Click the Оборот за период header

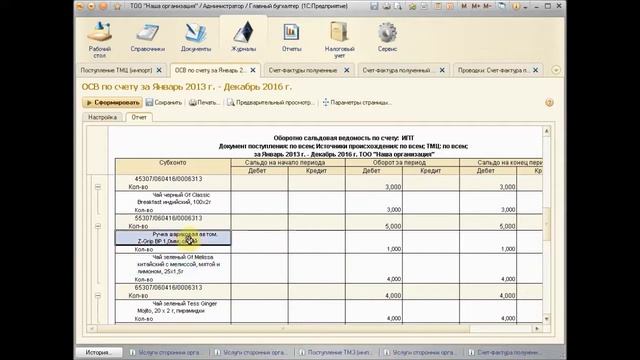[402, 162]
